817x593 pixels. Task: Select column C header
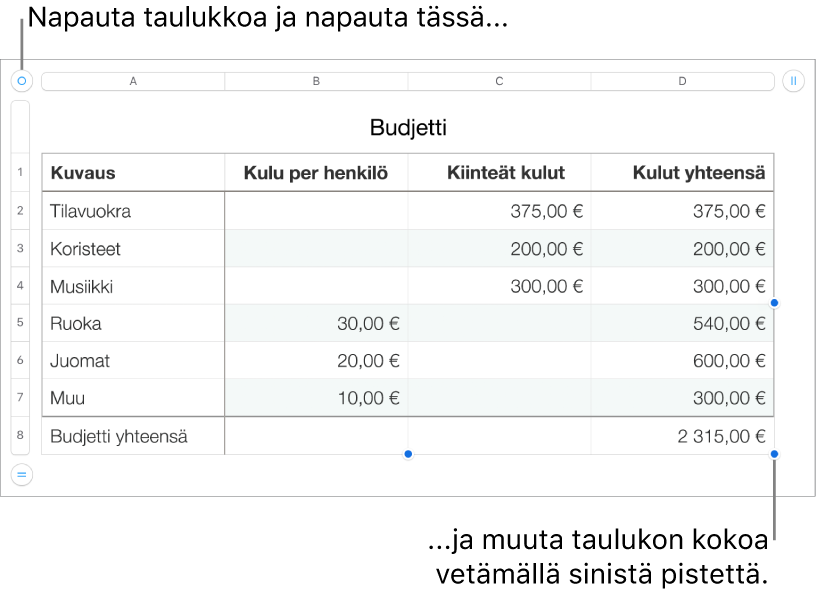click(x=499, y=81)
